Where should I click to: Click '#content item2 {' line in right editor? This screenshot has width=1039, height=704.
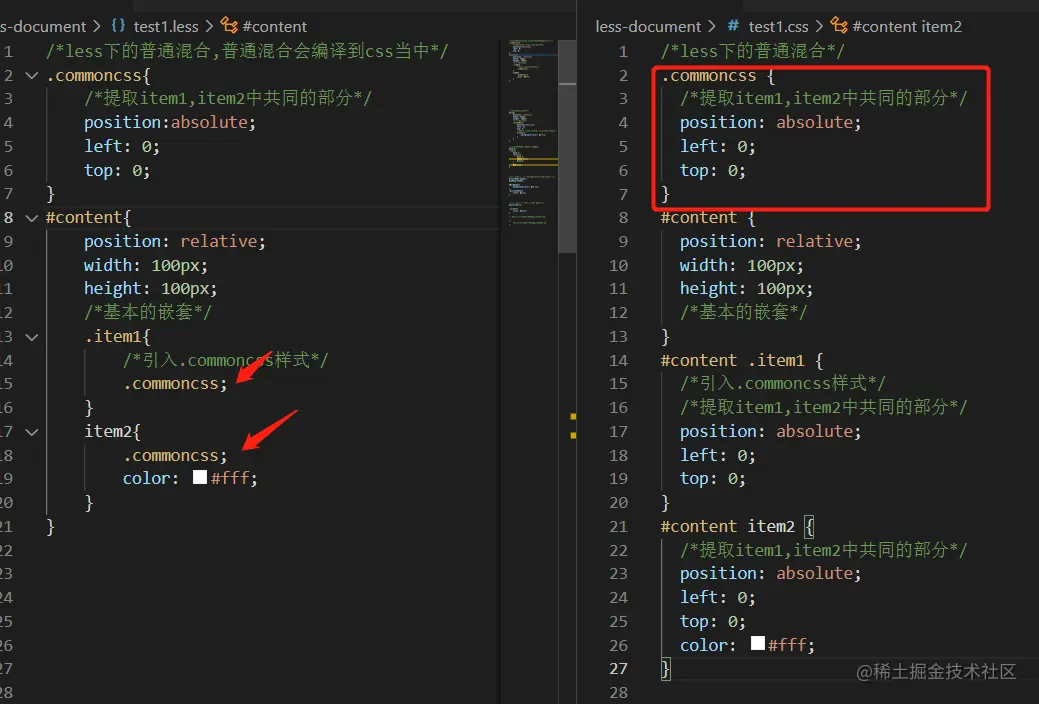[737, 526]
